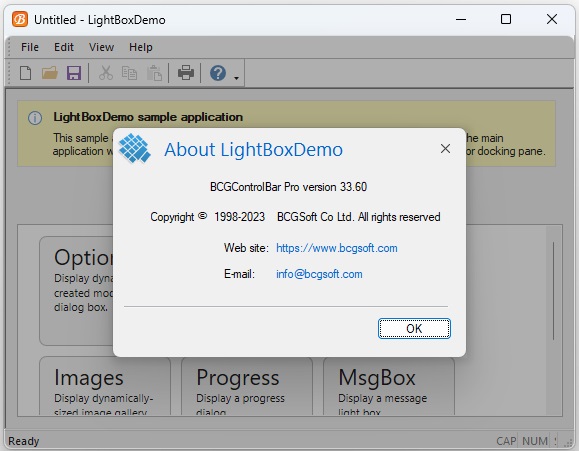Click the Ready status bar text
The image size is (579, 451).
pos(24,441)
